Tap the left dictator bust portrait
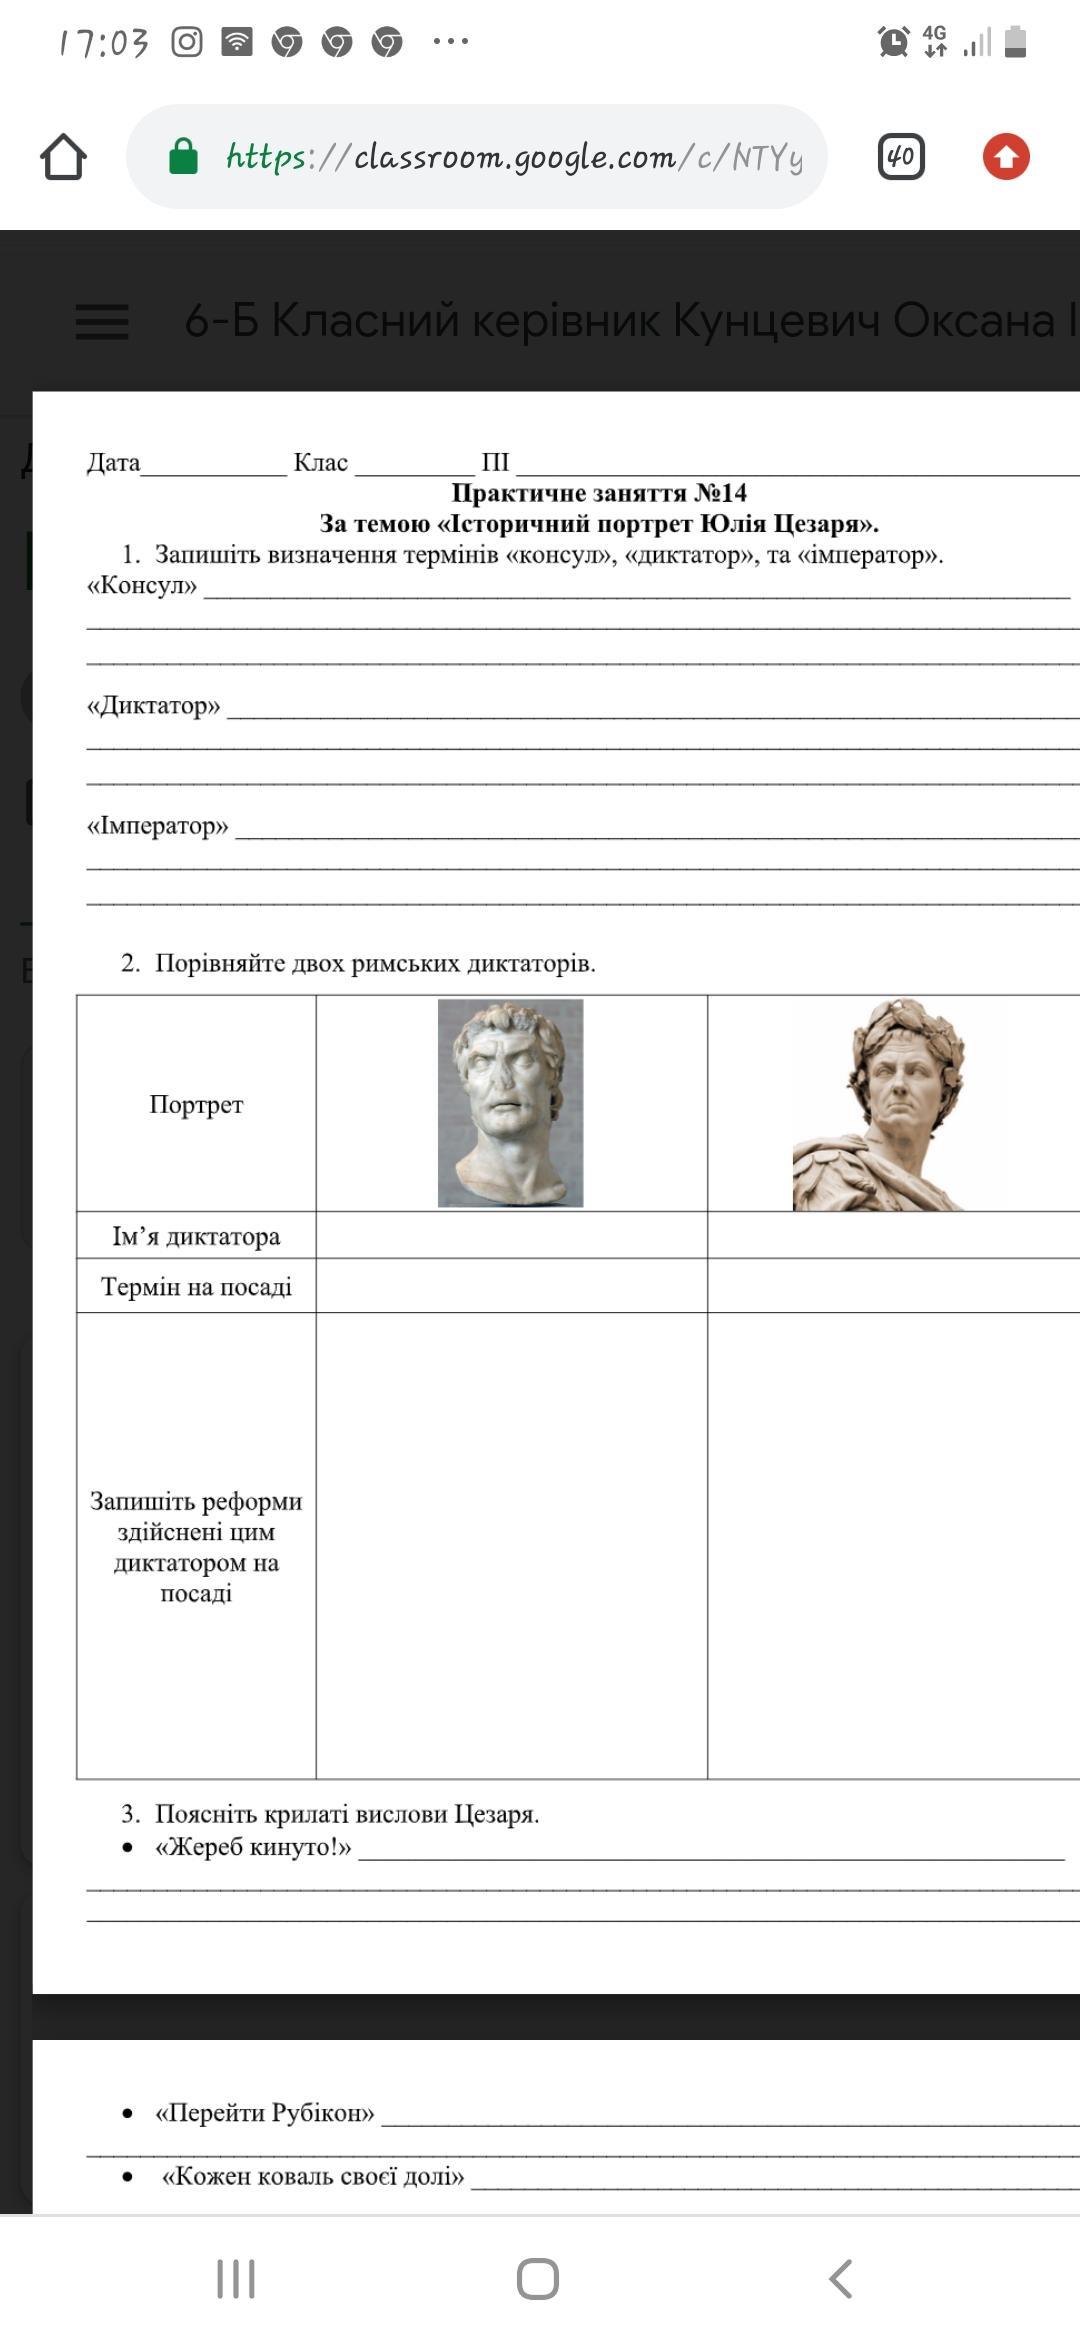Screen dimensions: 1080x2340 pos(510,1102)
